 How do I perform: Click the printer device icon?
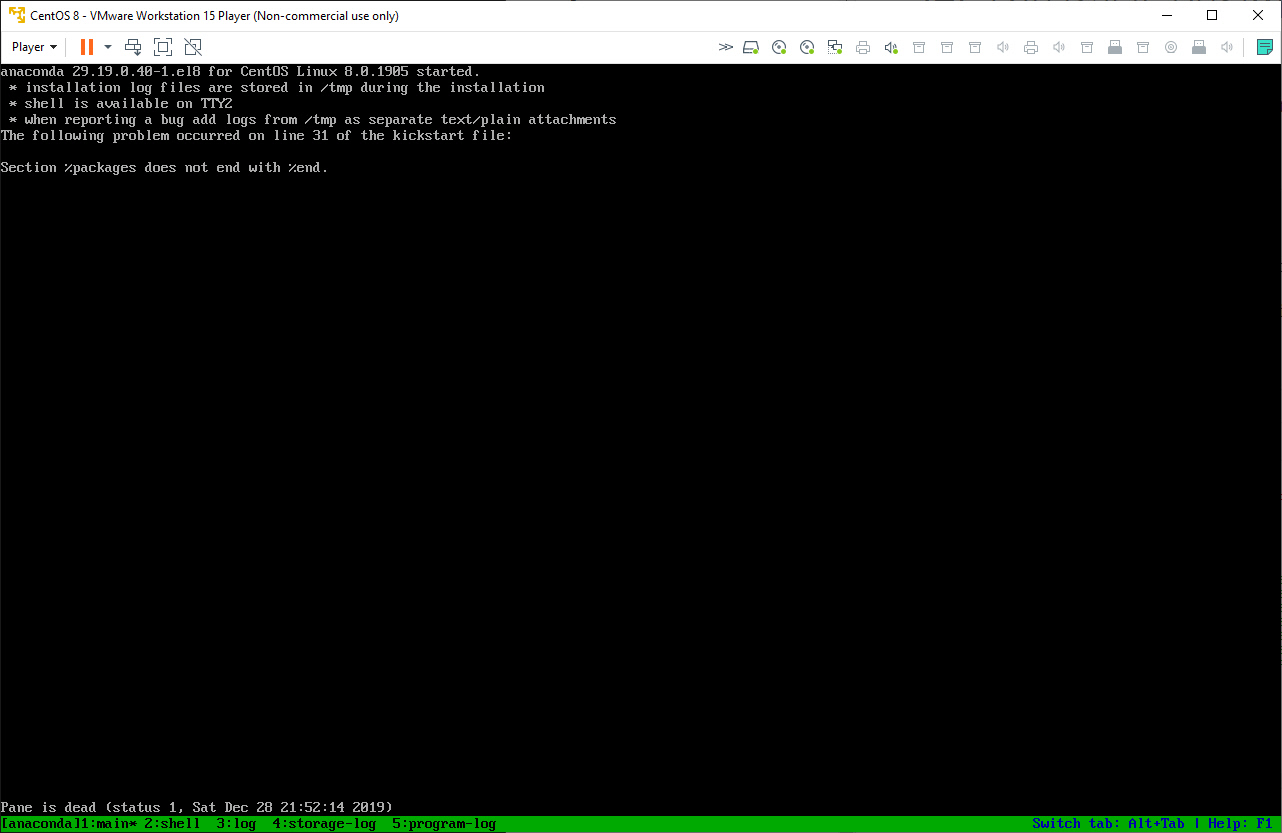coord(863,46)
